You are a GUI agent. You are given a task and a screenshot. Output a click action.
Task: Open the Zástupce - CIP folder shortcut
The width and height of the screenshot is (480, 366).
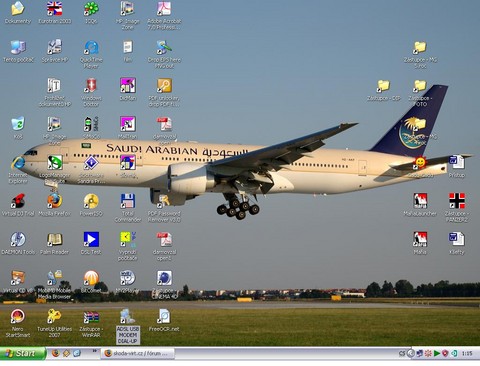pos(383,86)
